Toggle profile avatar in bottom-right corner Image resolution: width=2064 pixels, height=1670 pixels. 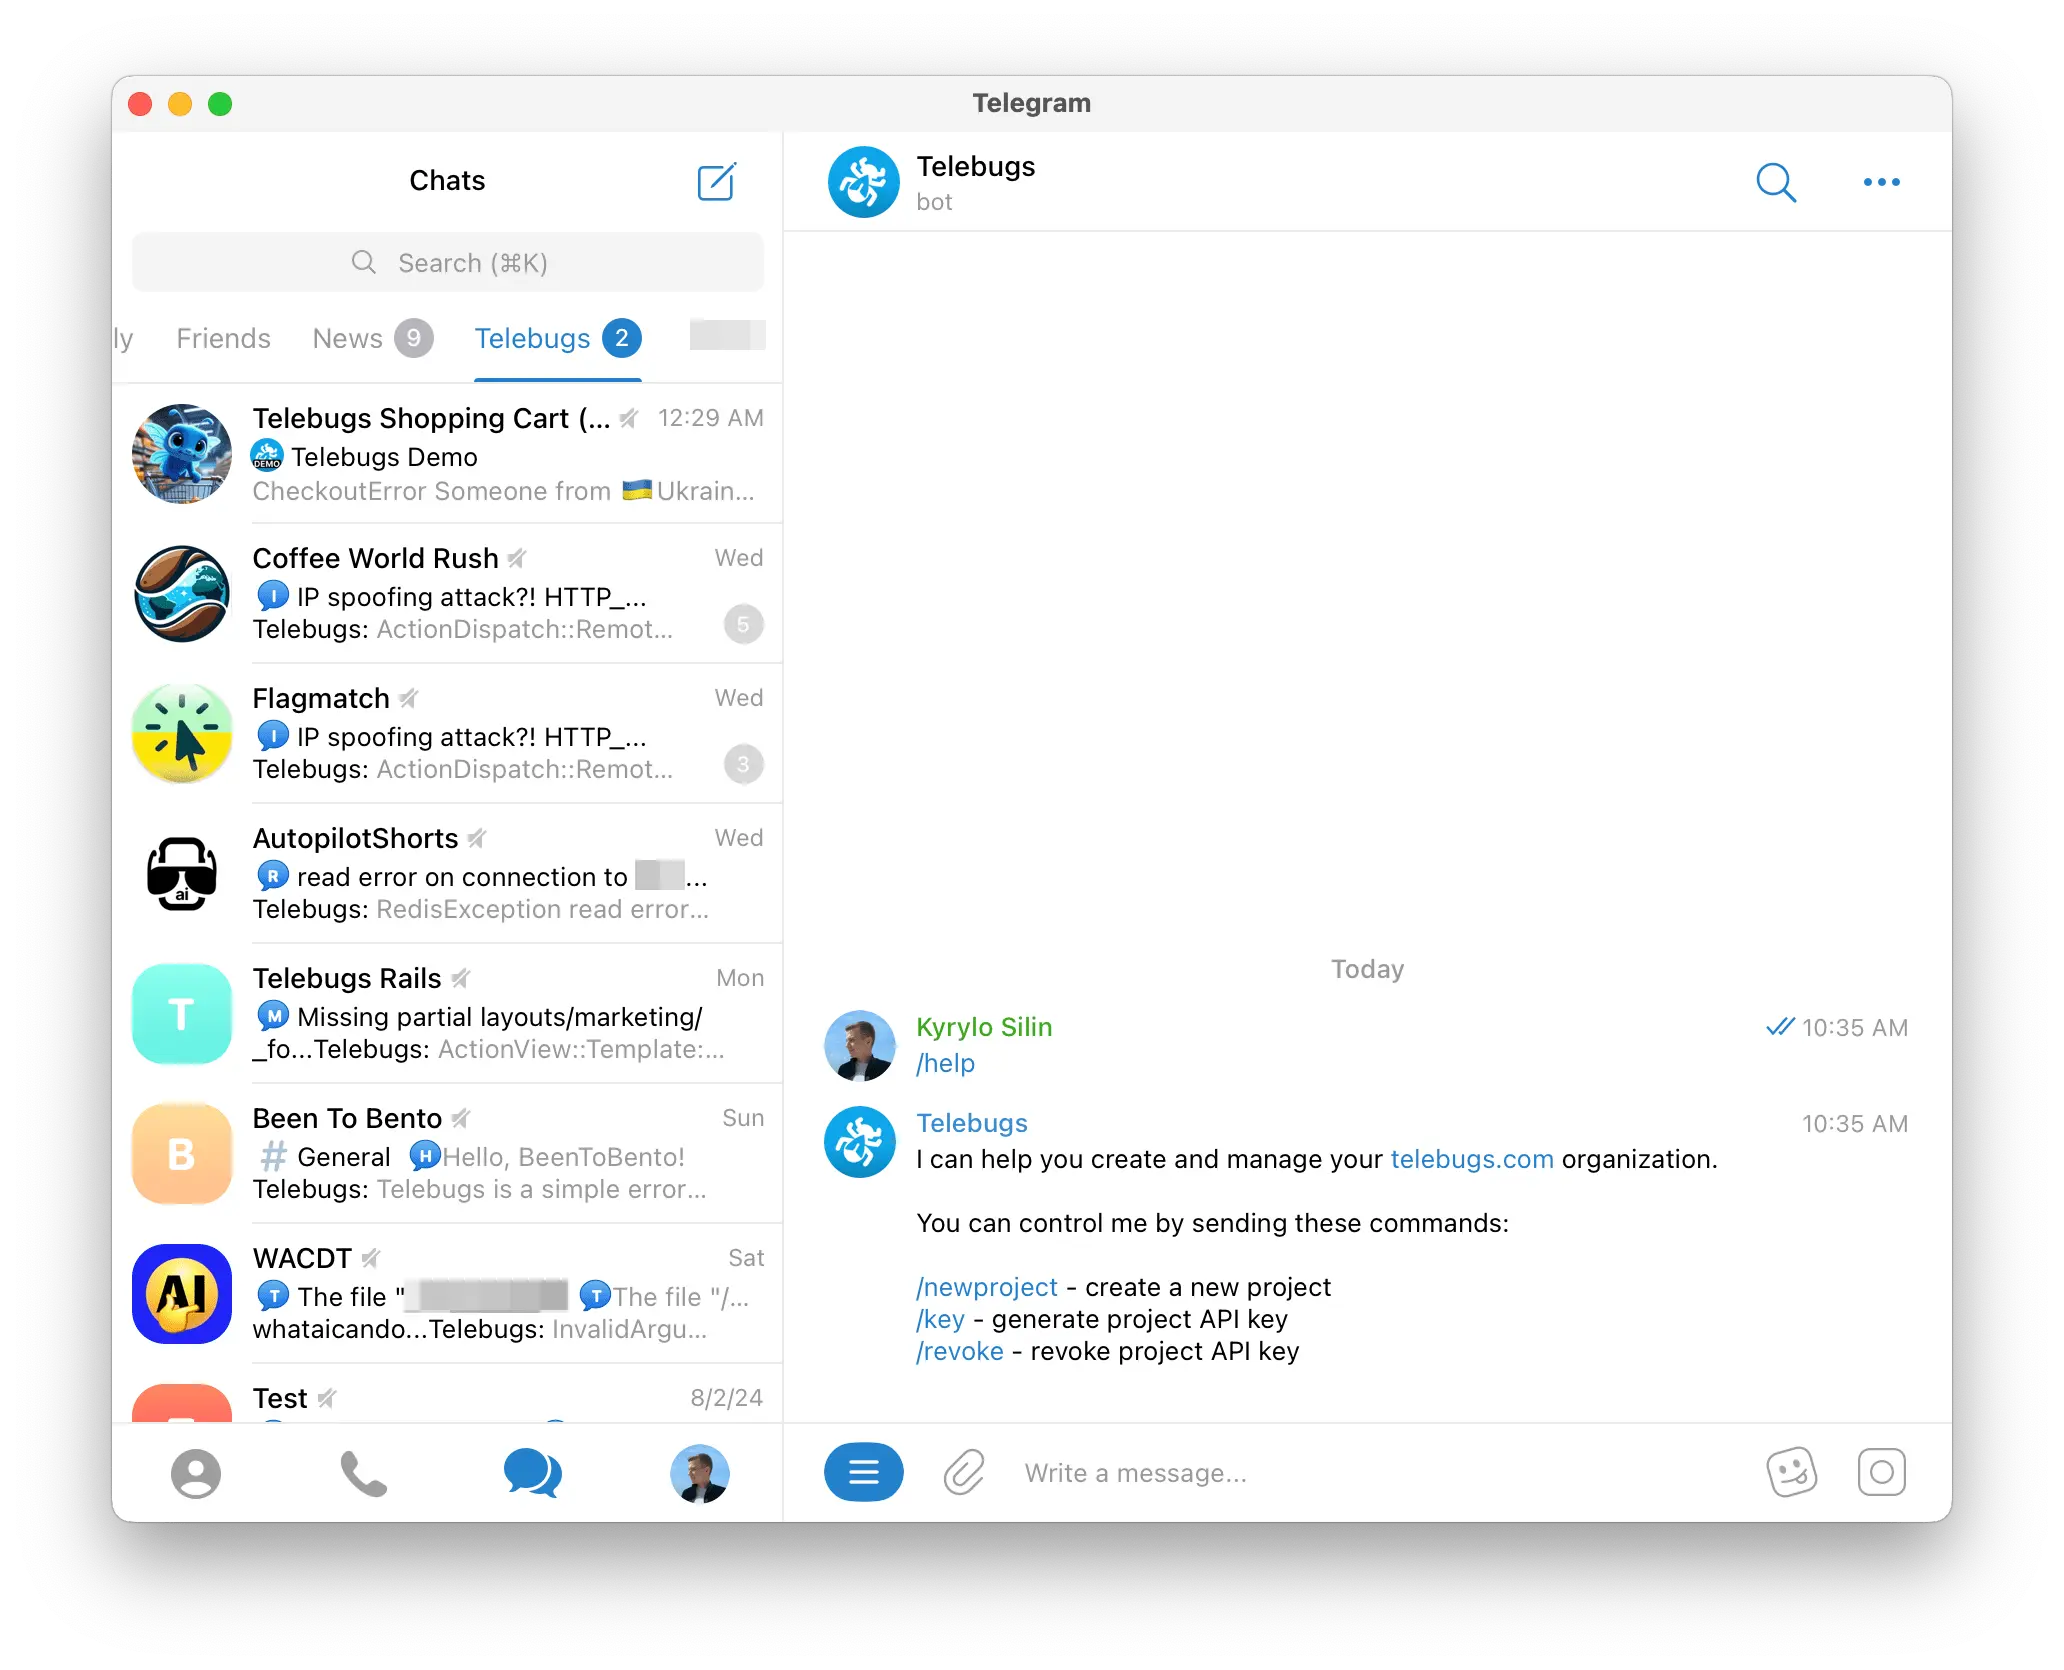point(699,1471)
